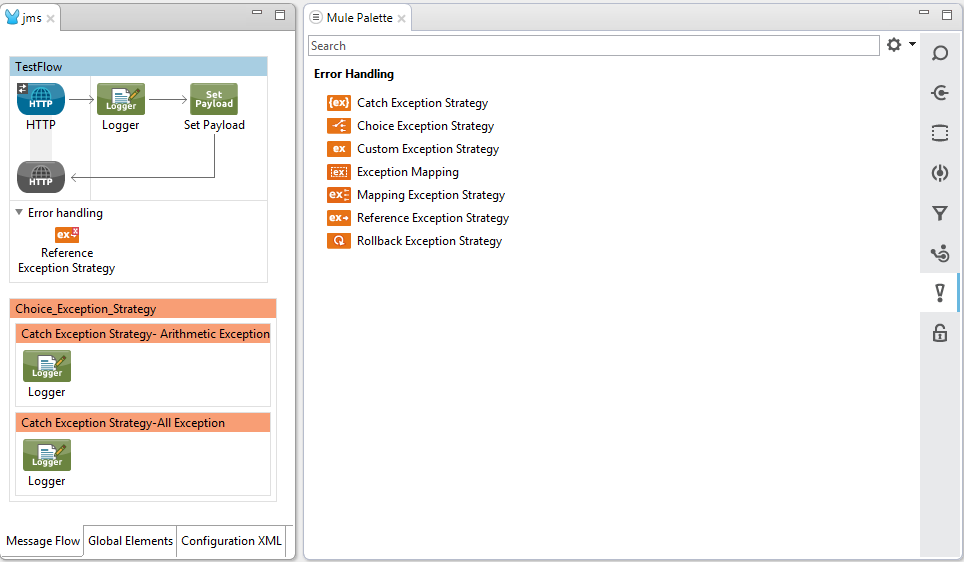964x562 pixels.
Task: Open the Connectors/Endpoints category in palette sidebar
Action: [939, 93]
